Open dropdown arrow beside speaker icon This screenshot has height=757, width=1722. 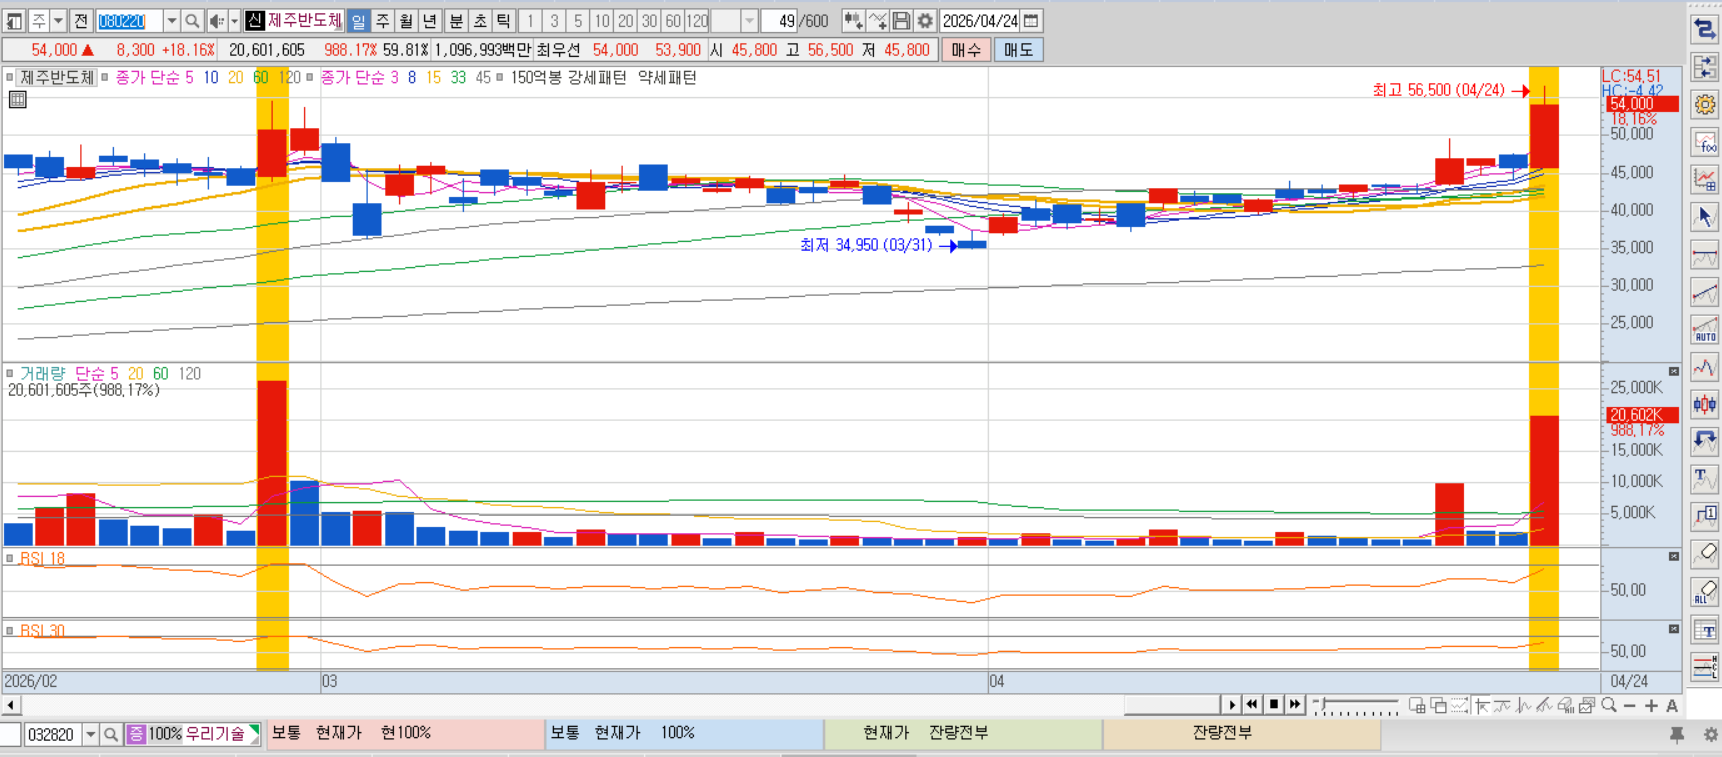(x=235, y=21)
